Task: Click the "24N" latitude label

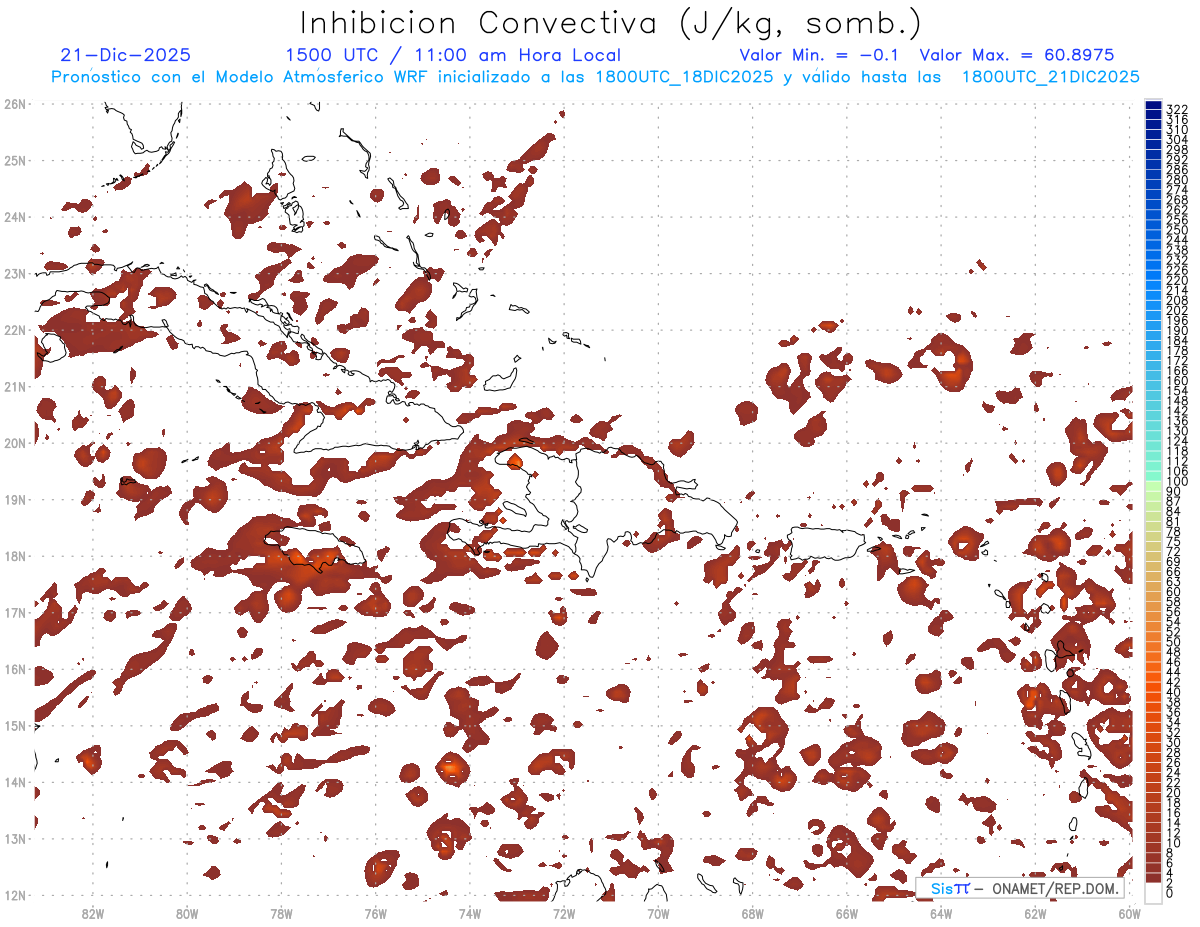Action: pos(15,217)
